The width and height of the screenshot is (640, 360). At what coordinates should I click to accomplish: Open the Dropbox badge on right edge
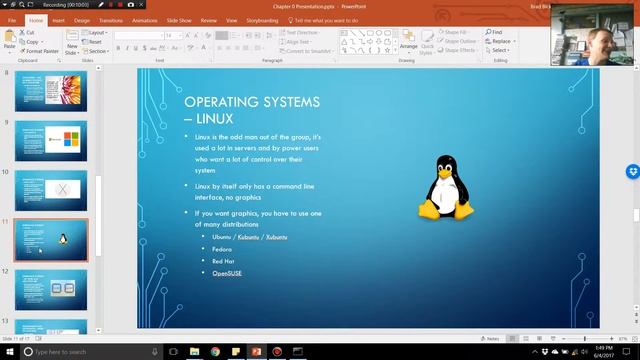pos(633,171)
